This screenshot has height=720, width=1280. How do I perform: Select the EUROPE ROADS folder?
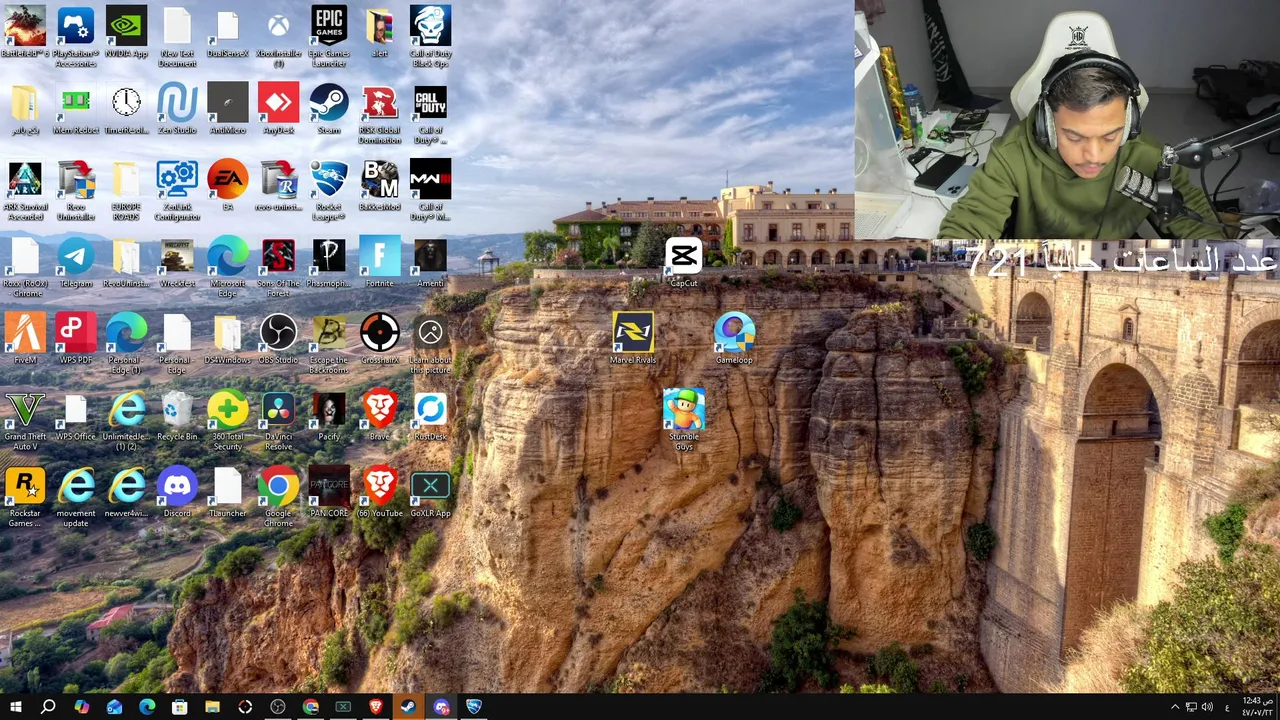pyautogui.click(x=126, y=191)
